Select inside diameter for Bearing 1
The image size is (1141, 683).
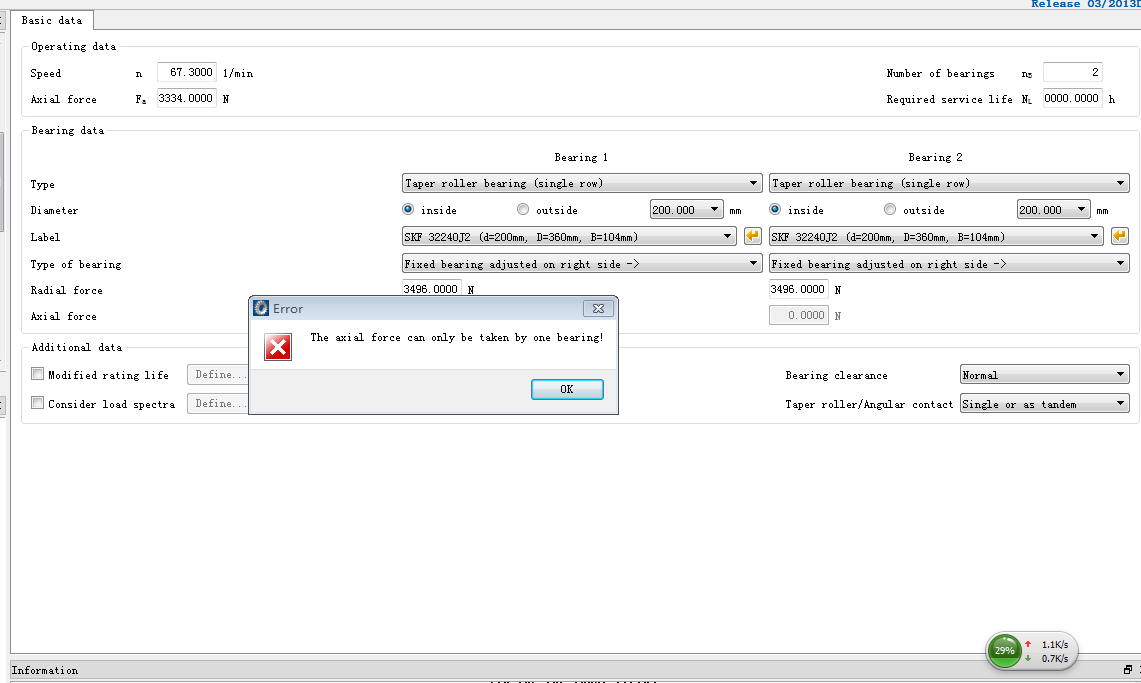coord(408,209)
